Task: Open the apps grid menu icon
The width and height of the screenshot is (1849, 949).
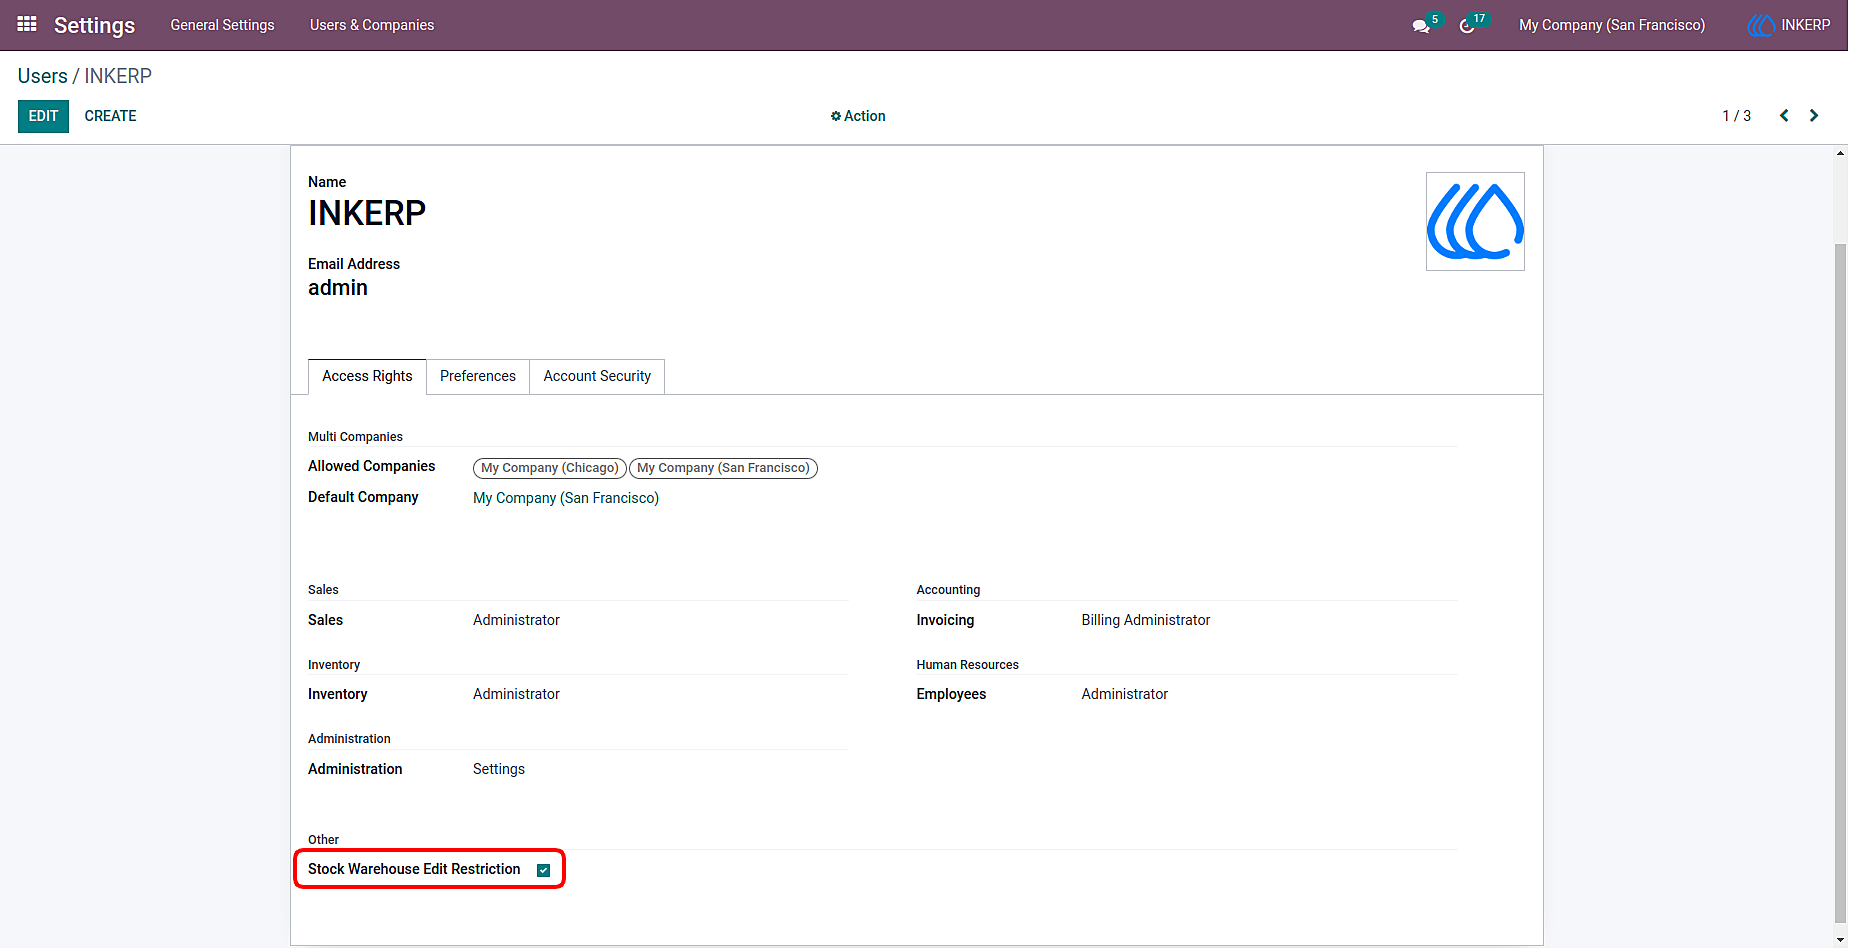Action: click(x=27, y=24)
